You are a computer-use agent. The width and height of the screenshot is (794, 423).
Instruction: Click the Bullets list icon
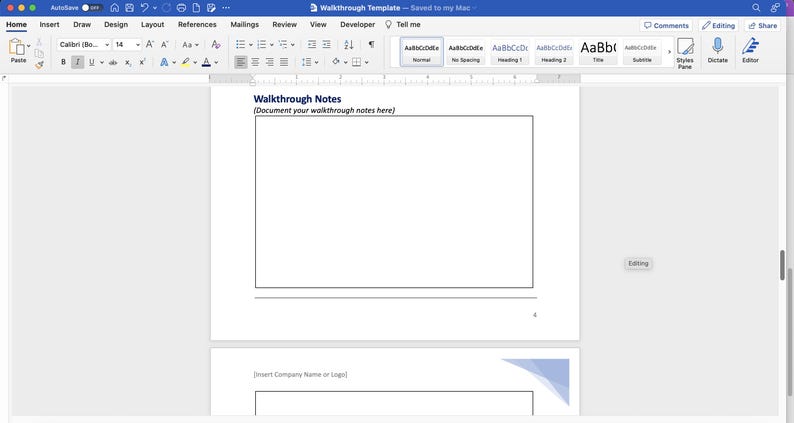241,45
